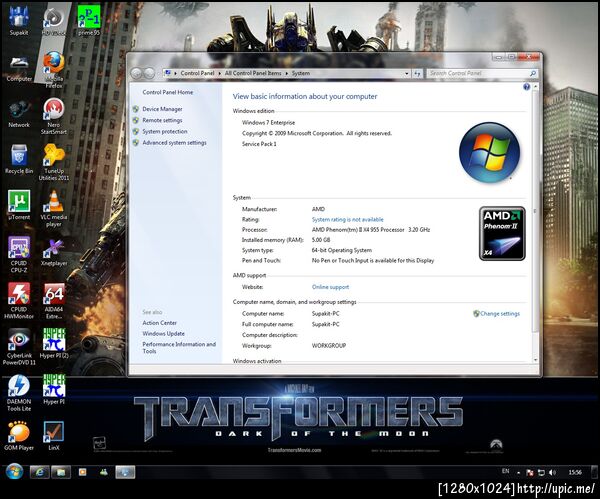Open Remote settings link
600x499 pixels.
pyautogui.click(x=162, y=120)
